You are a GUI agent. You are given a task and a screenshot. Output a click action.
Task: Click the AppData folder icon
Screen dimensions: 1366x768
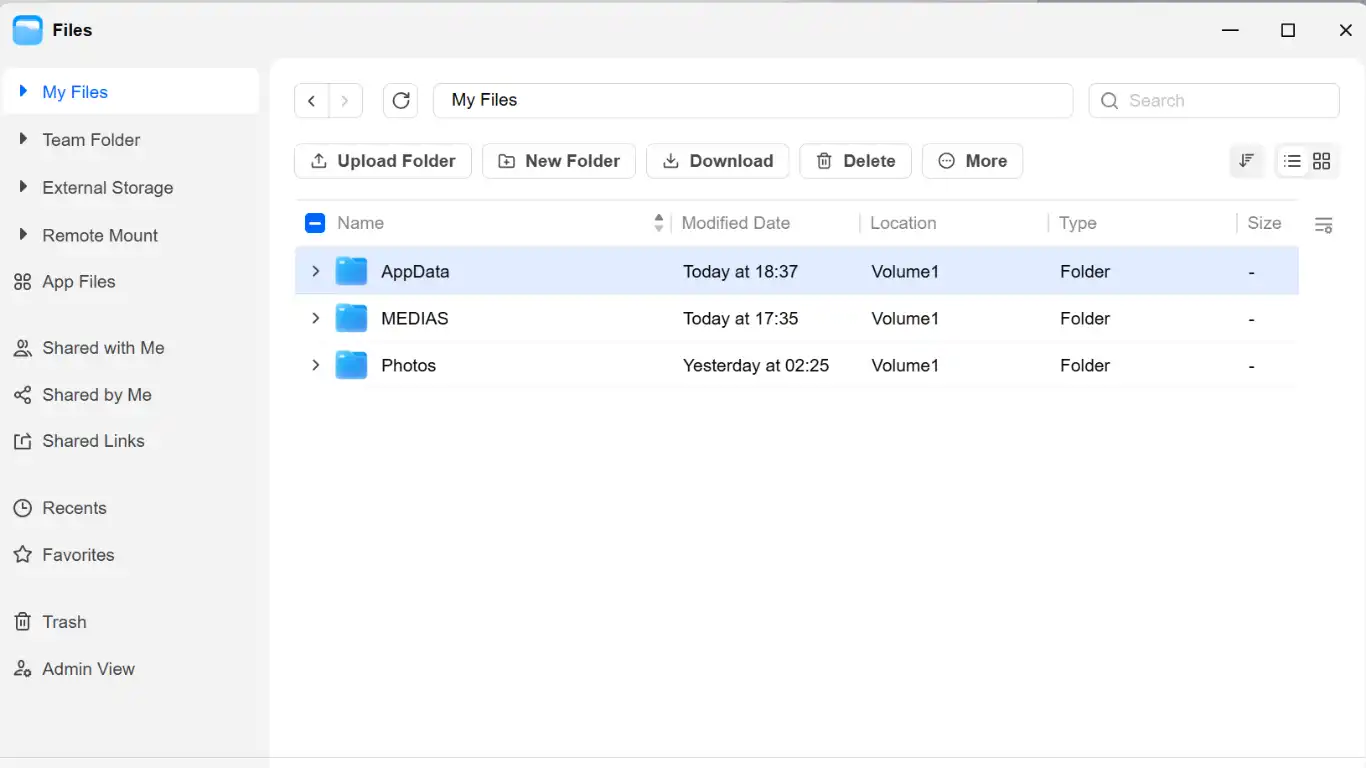click(351, 271)
